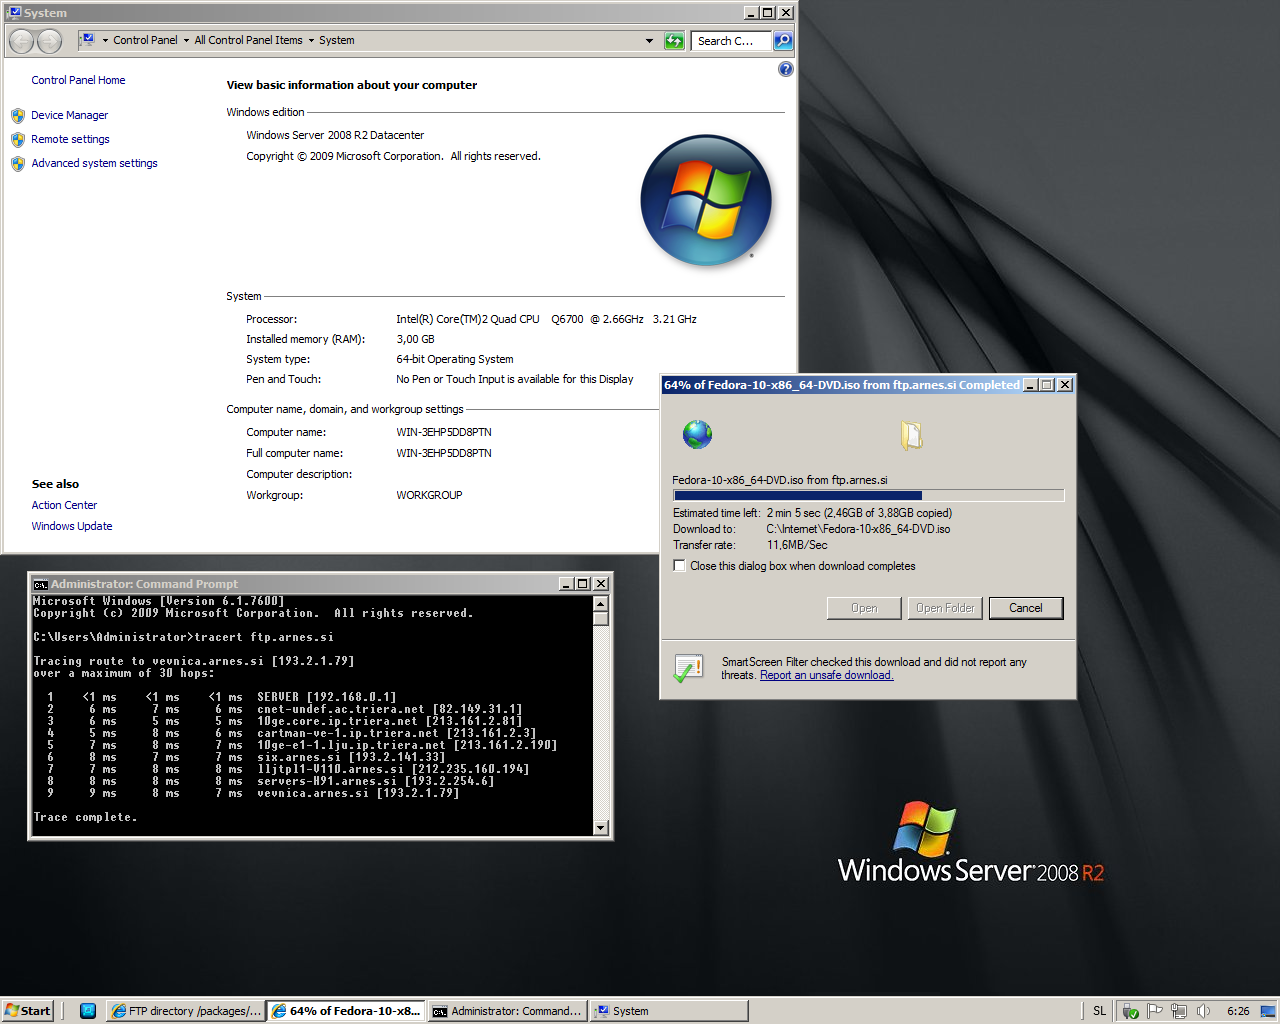Open volume speaker tray icon

[1203, 1011]
